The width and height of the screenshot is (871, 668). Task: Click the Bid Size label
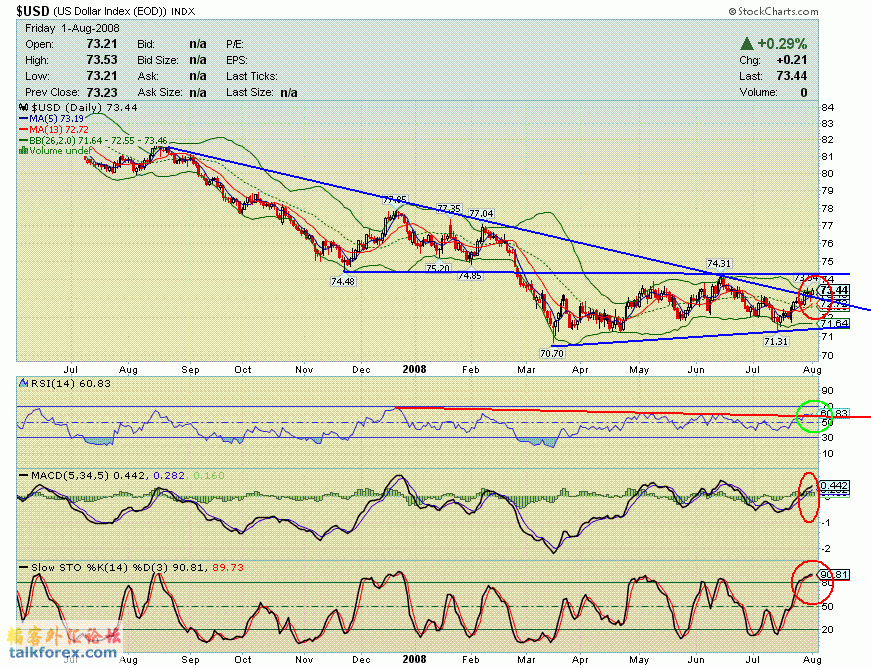[x=158, y=60]
